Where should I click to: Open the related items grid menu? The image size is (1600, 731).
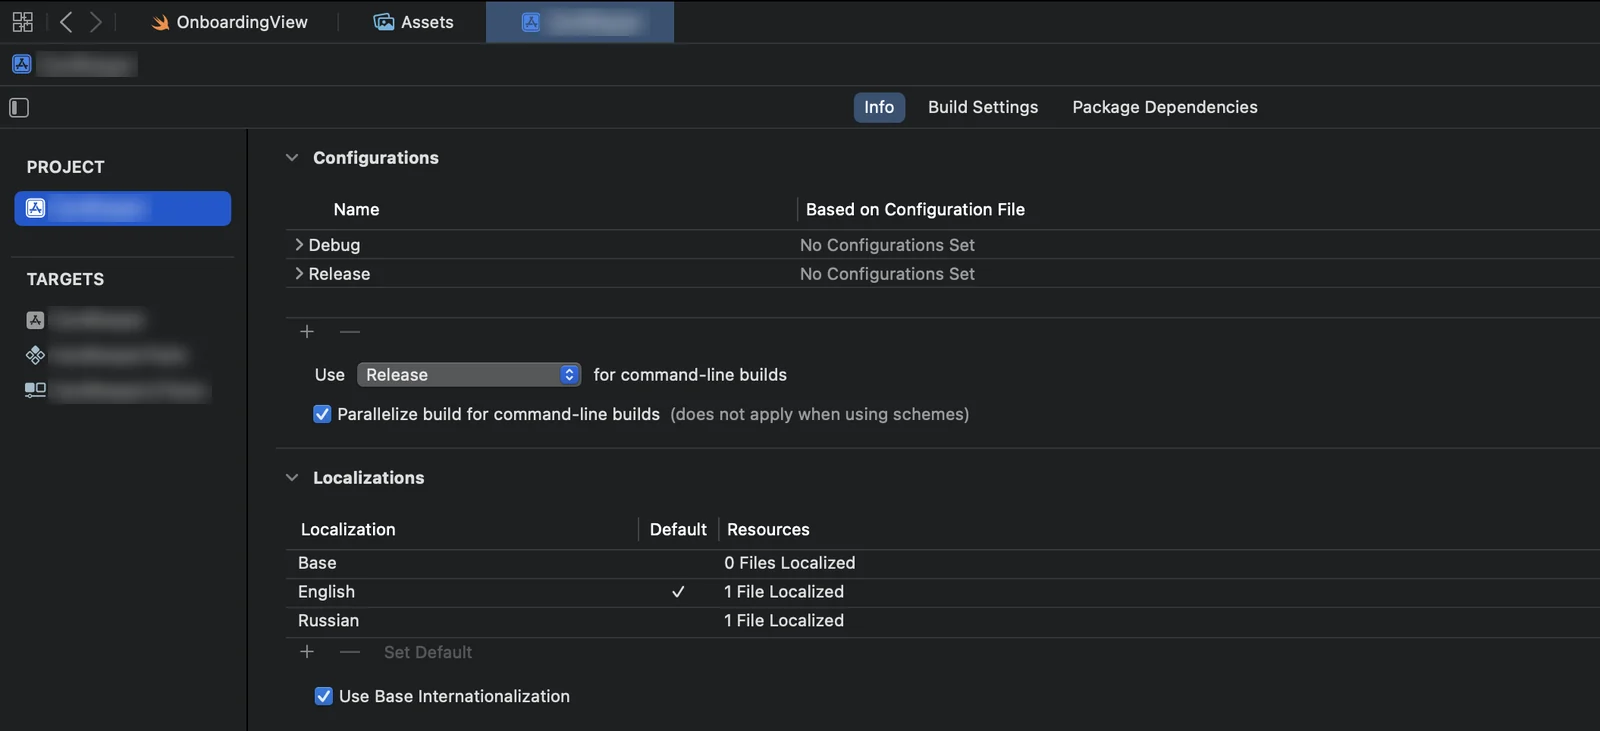[22, 22]
